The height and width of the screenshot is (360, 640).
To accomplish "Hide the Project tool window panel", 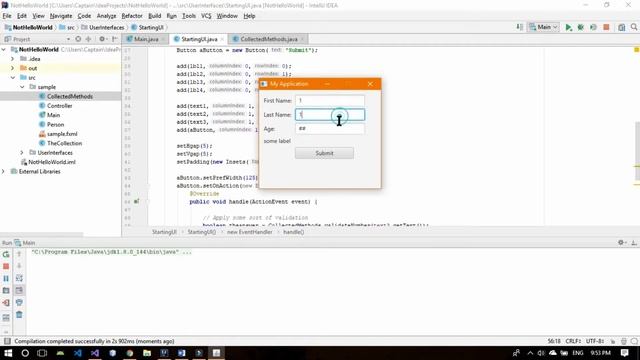I will tap(115, 39).
